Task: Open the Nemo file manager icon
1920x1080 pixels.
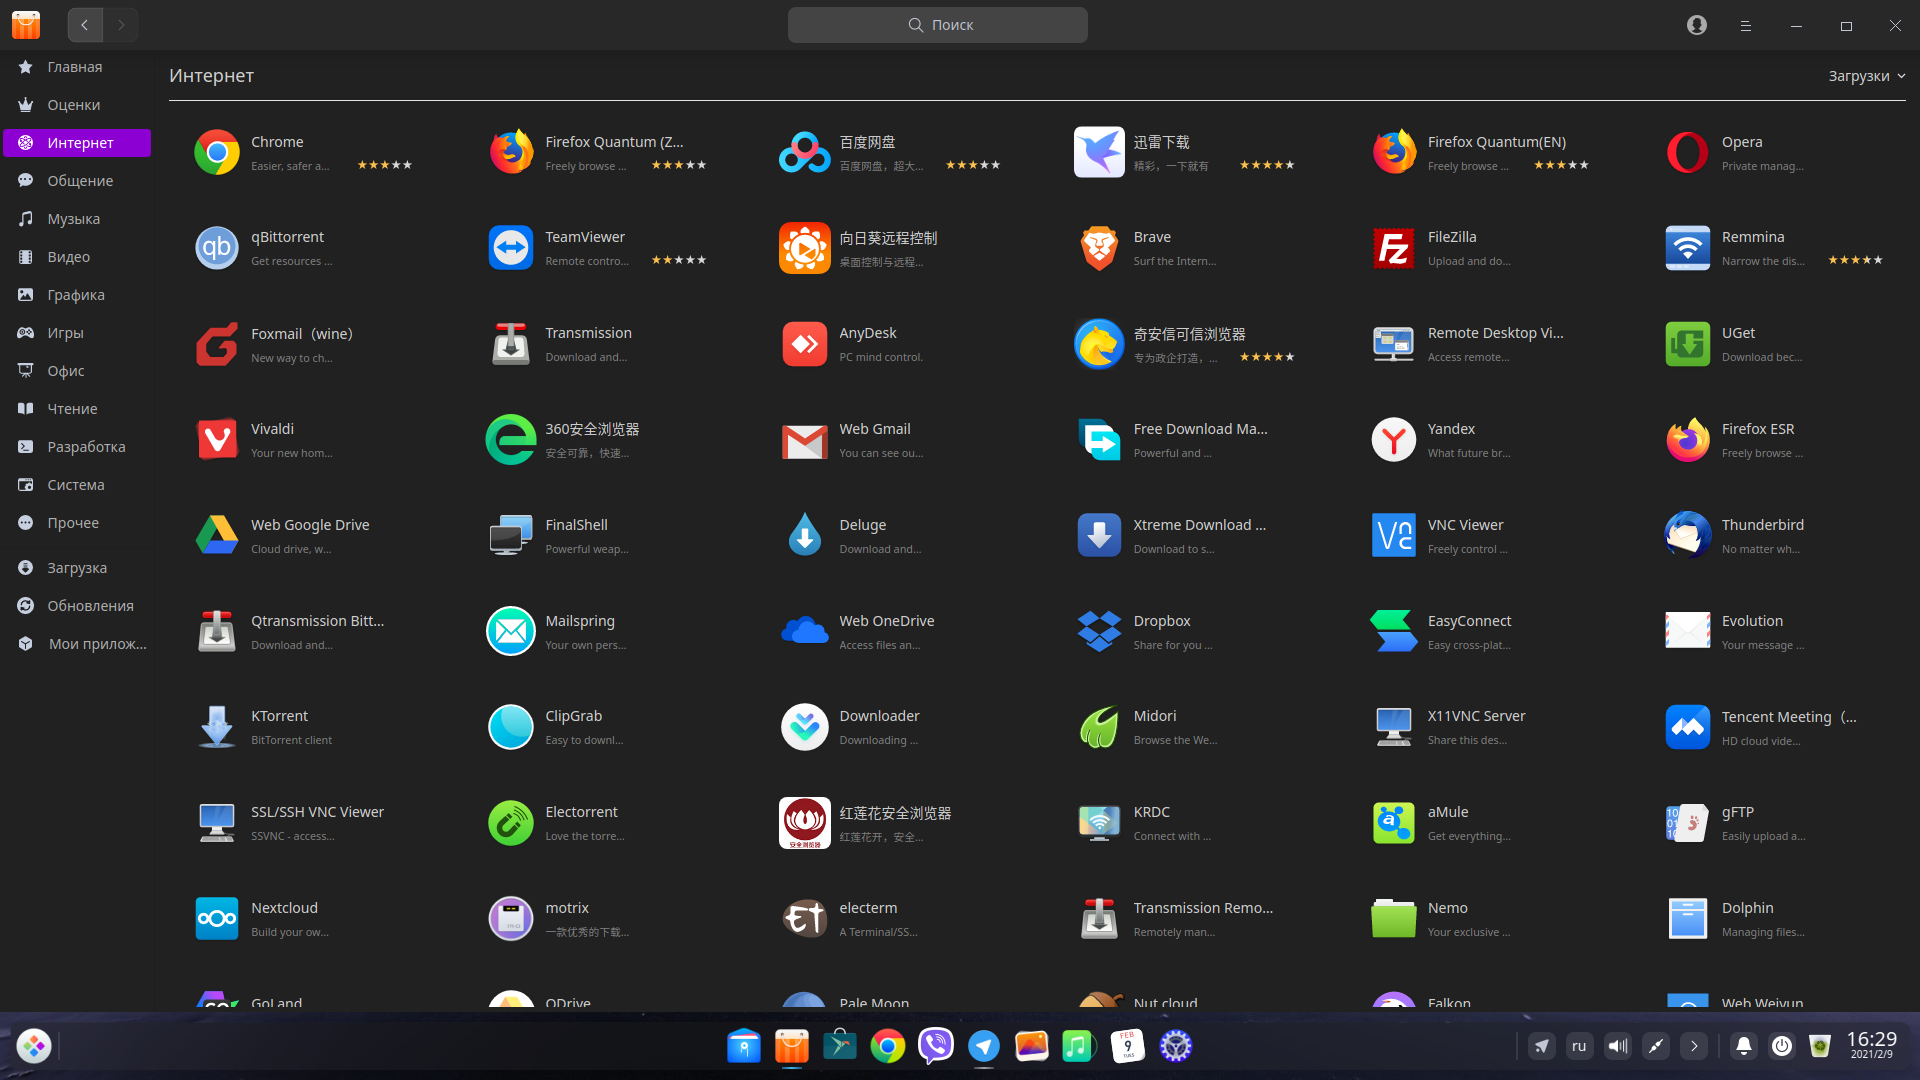Action: click(x=1393, y=919)
